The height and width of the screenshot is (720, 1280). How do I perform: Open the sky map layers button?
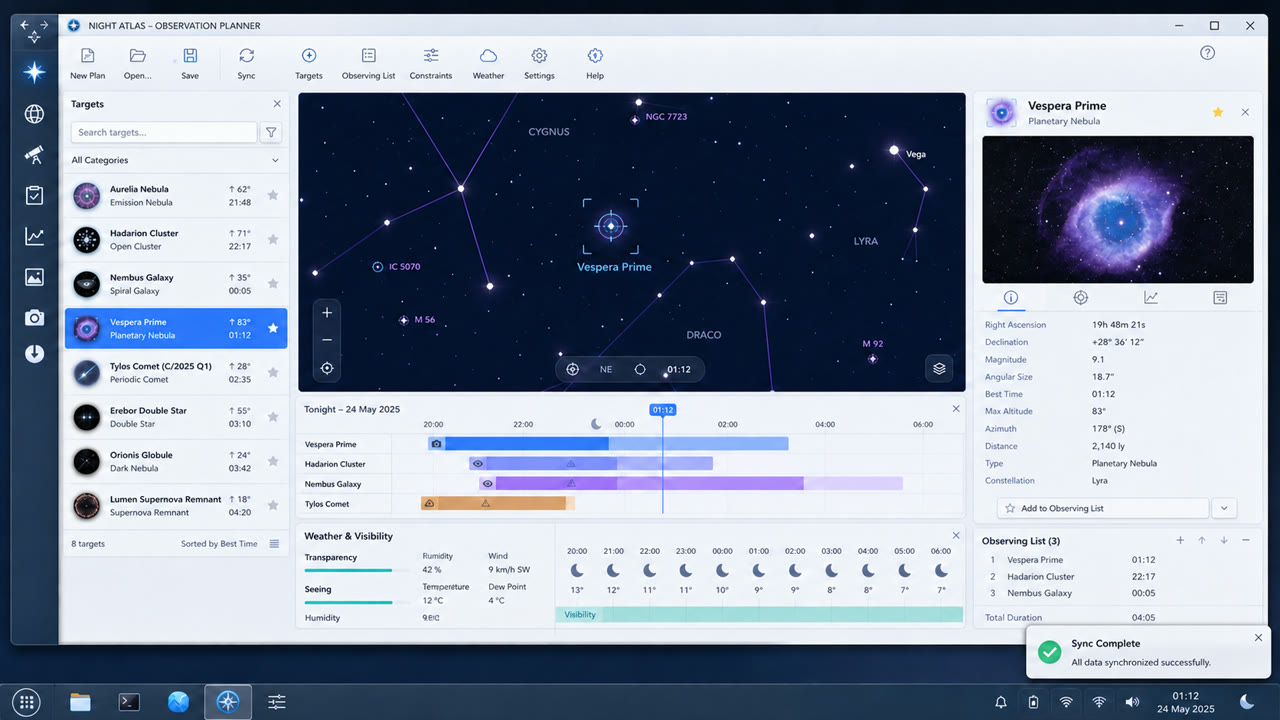pyautogui.click(x=939, y=368)
